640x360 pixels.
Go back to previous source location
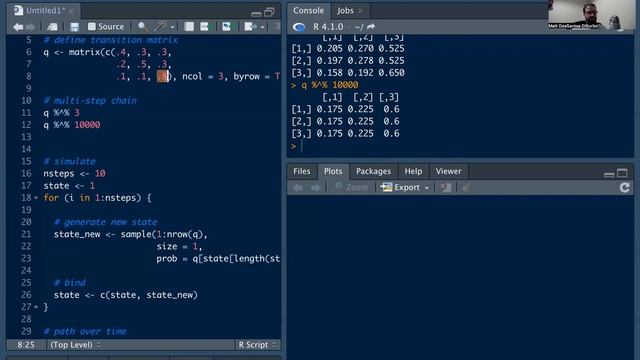(x=18, y=27)
